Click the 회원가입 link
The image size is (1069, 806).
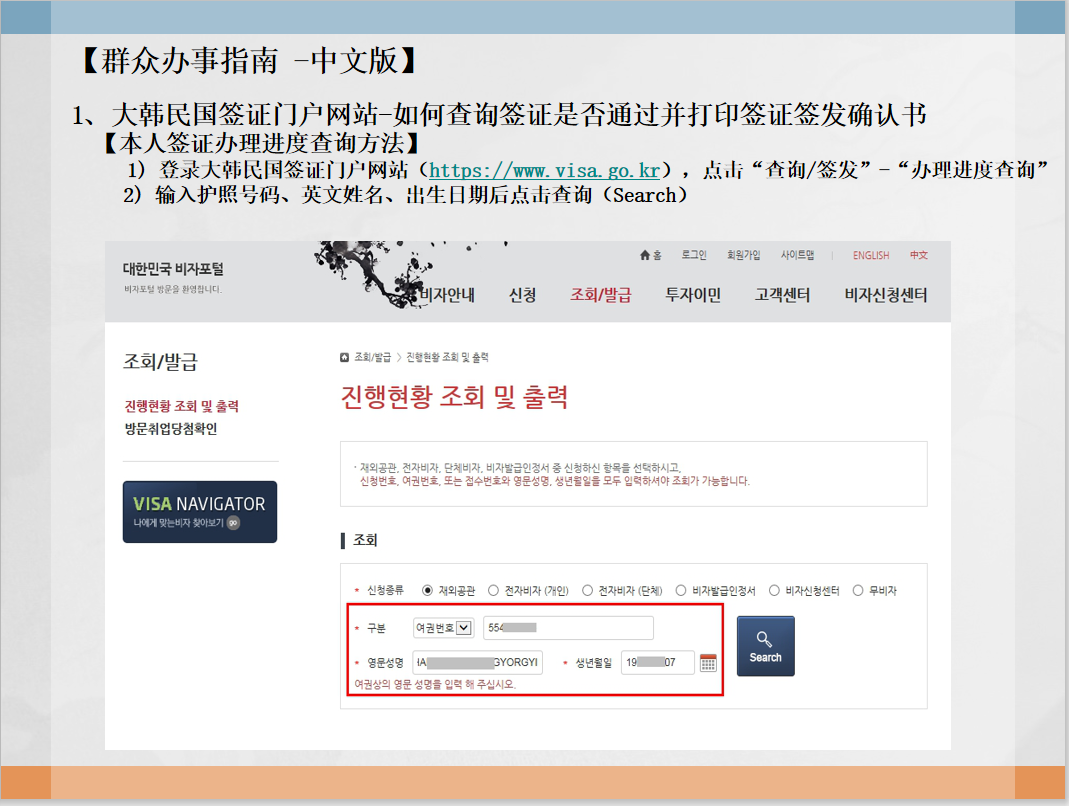tap(743, 255)
